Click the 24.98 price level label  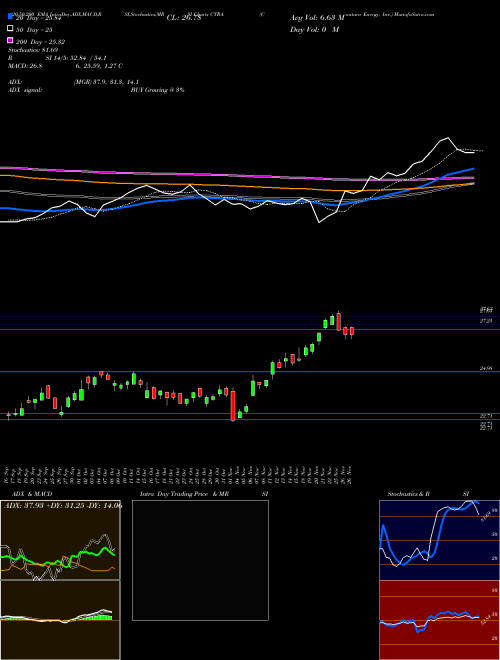click(x=486, y=368)
